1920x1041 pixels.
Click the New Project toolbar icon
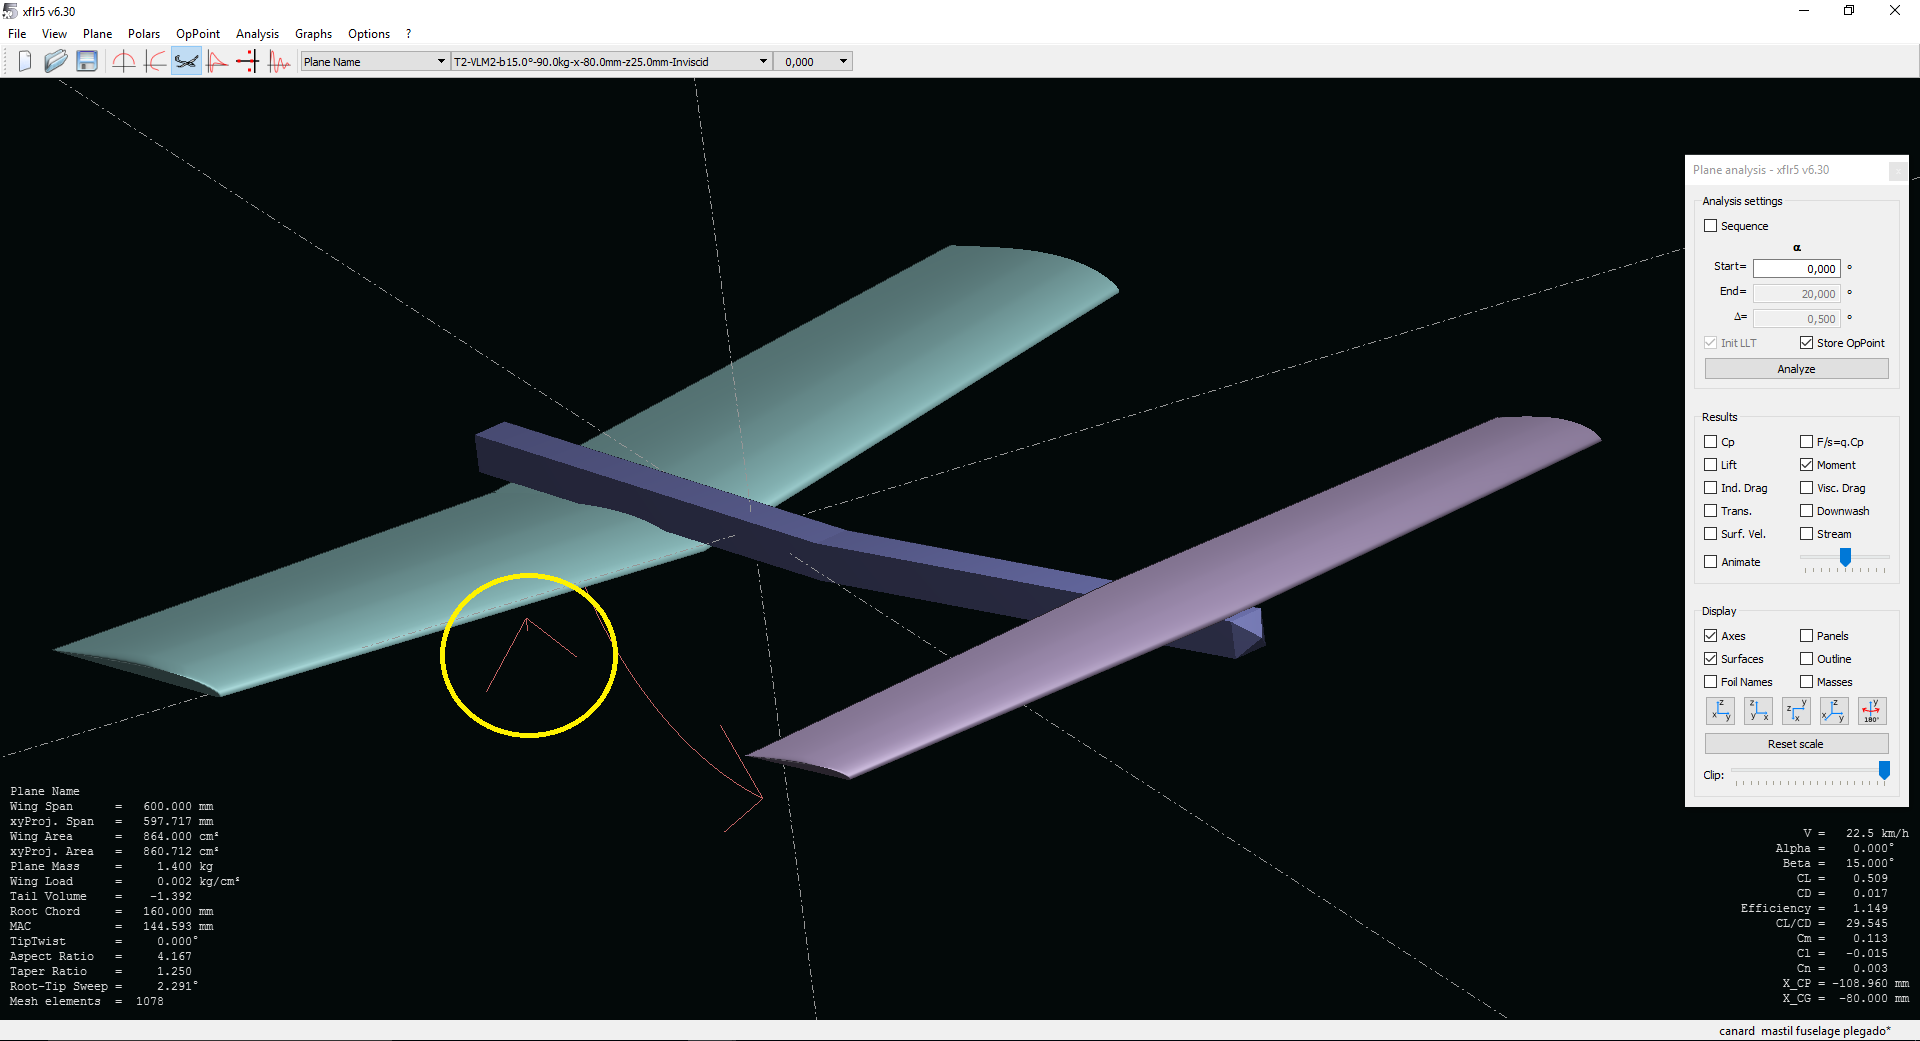tap(25, 62)
